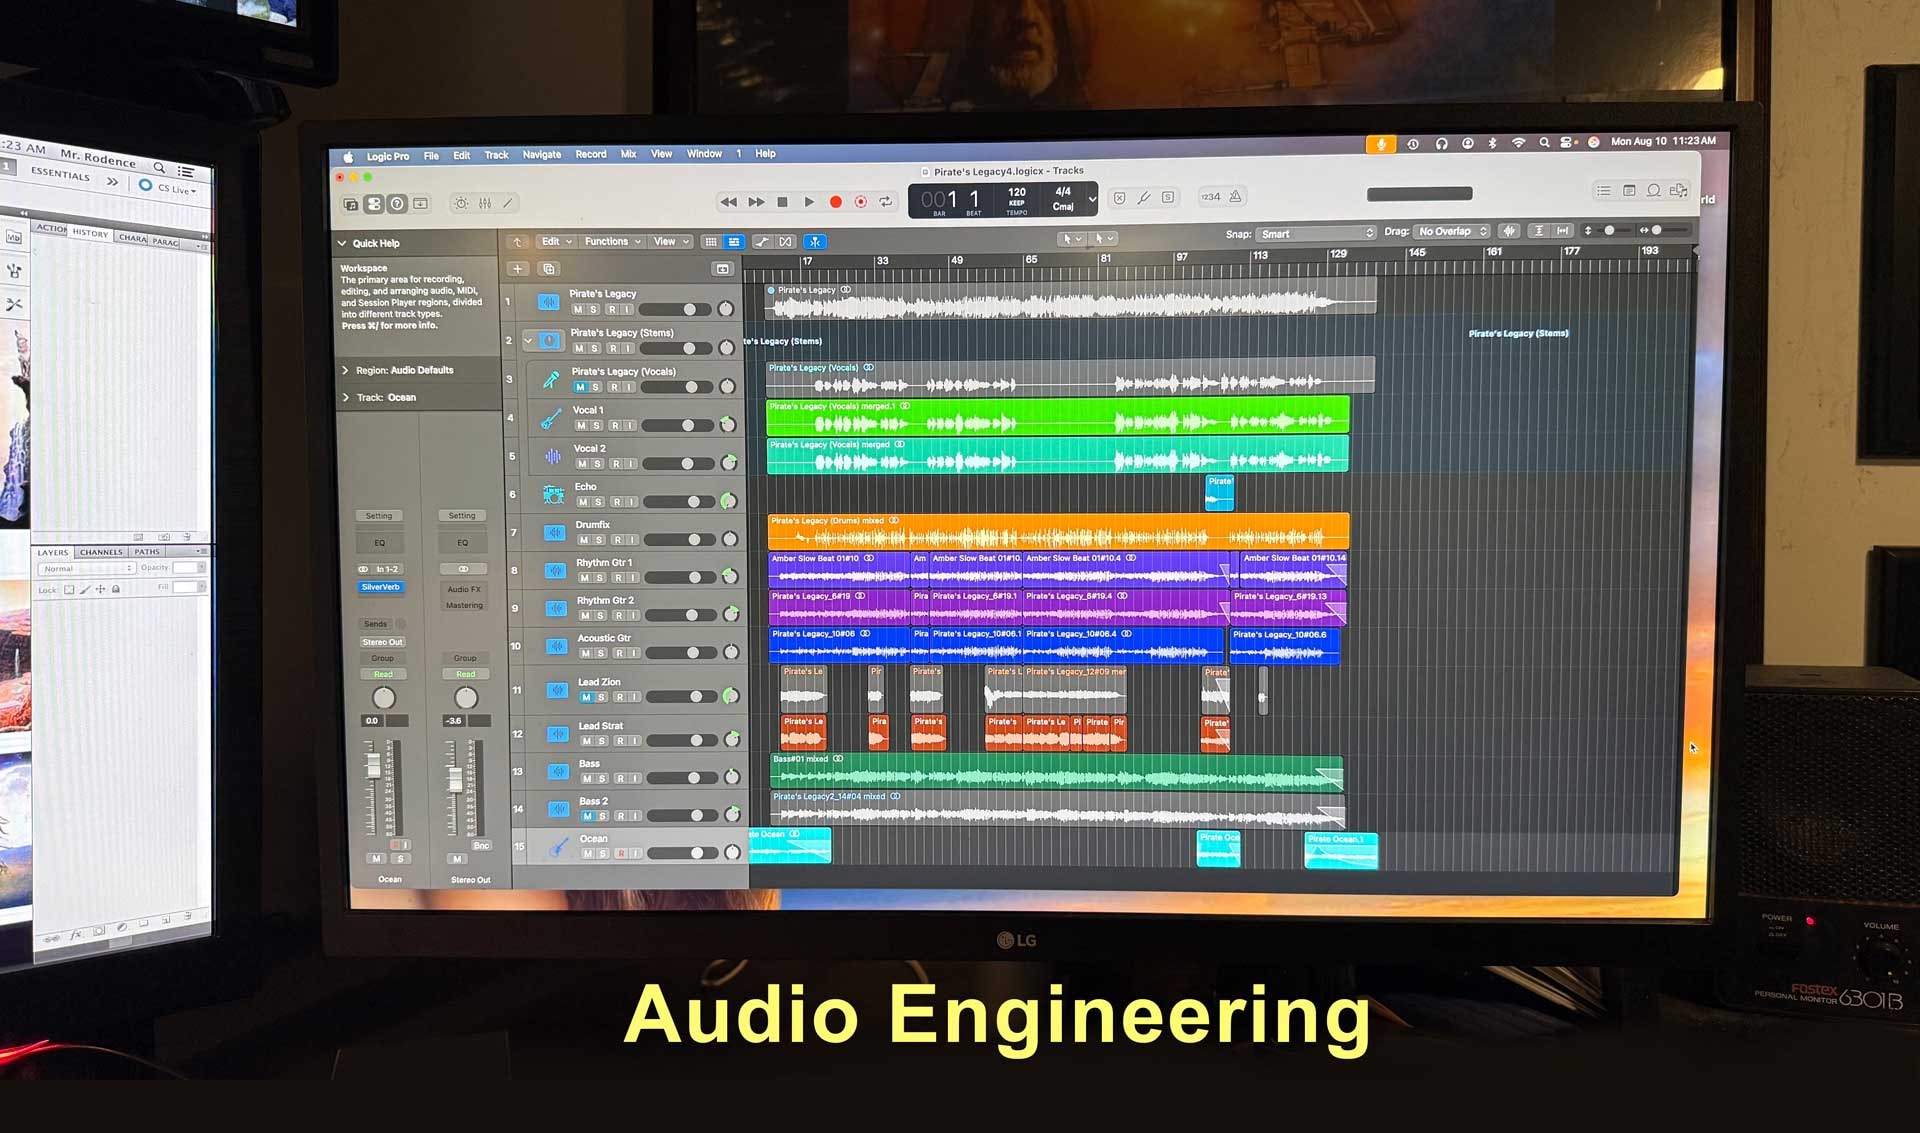Open the Navigate menu in menu bar

542,155
